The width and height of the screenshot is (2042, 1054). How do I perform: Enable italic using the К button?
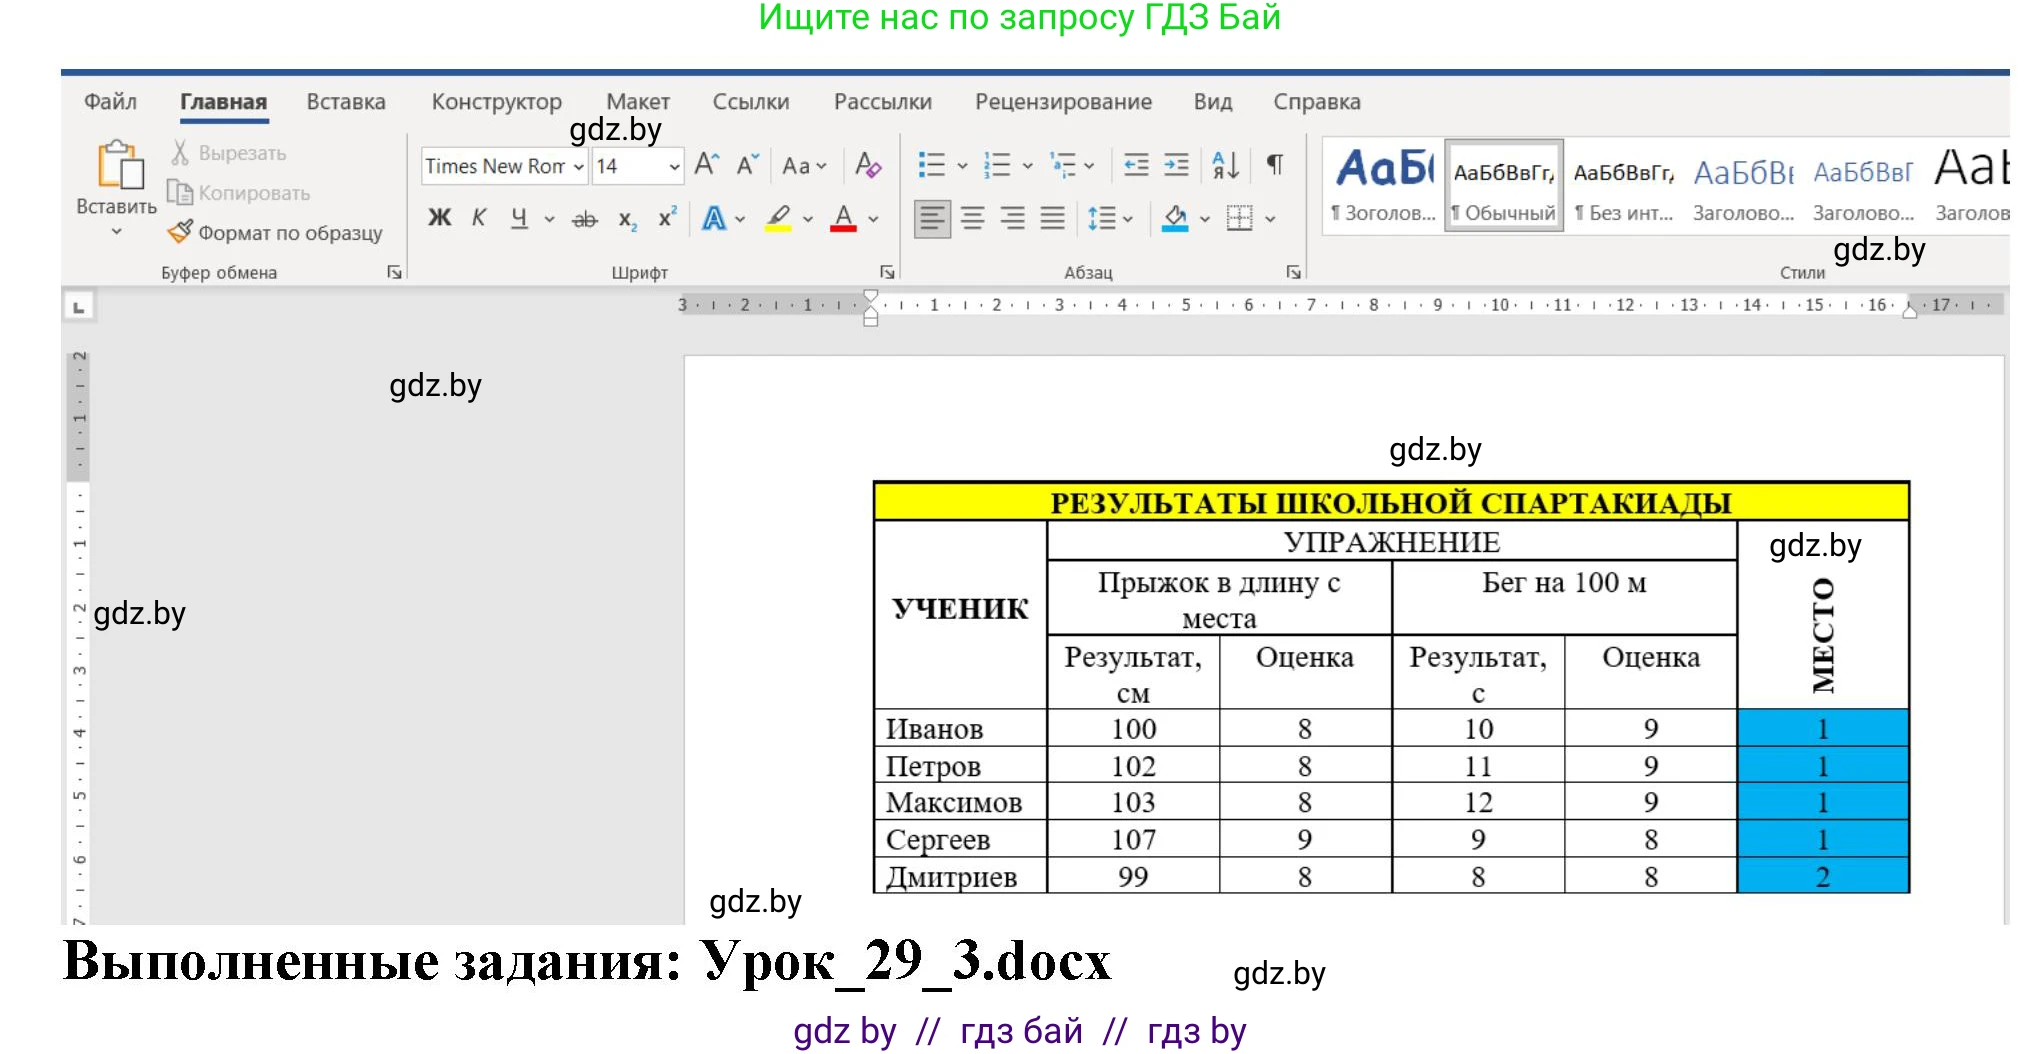coord(479,218)
